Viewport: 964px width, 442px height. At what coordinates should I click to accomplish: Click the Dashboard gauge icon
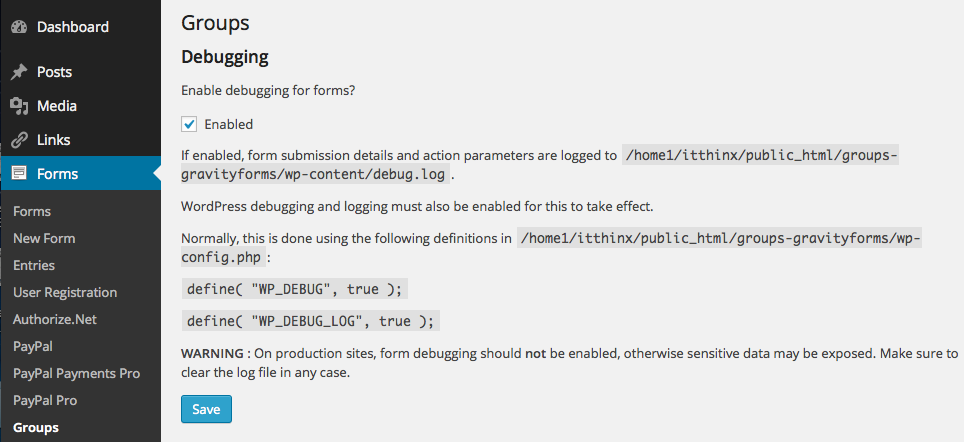click(x=19, y=27)
